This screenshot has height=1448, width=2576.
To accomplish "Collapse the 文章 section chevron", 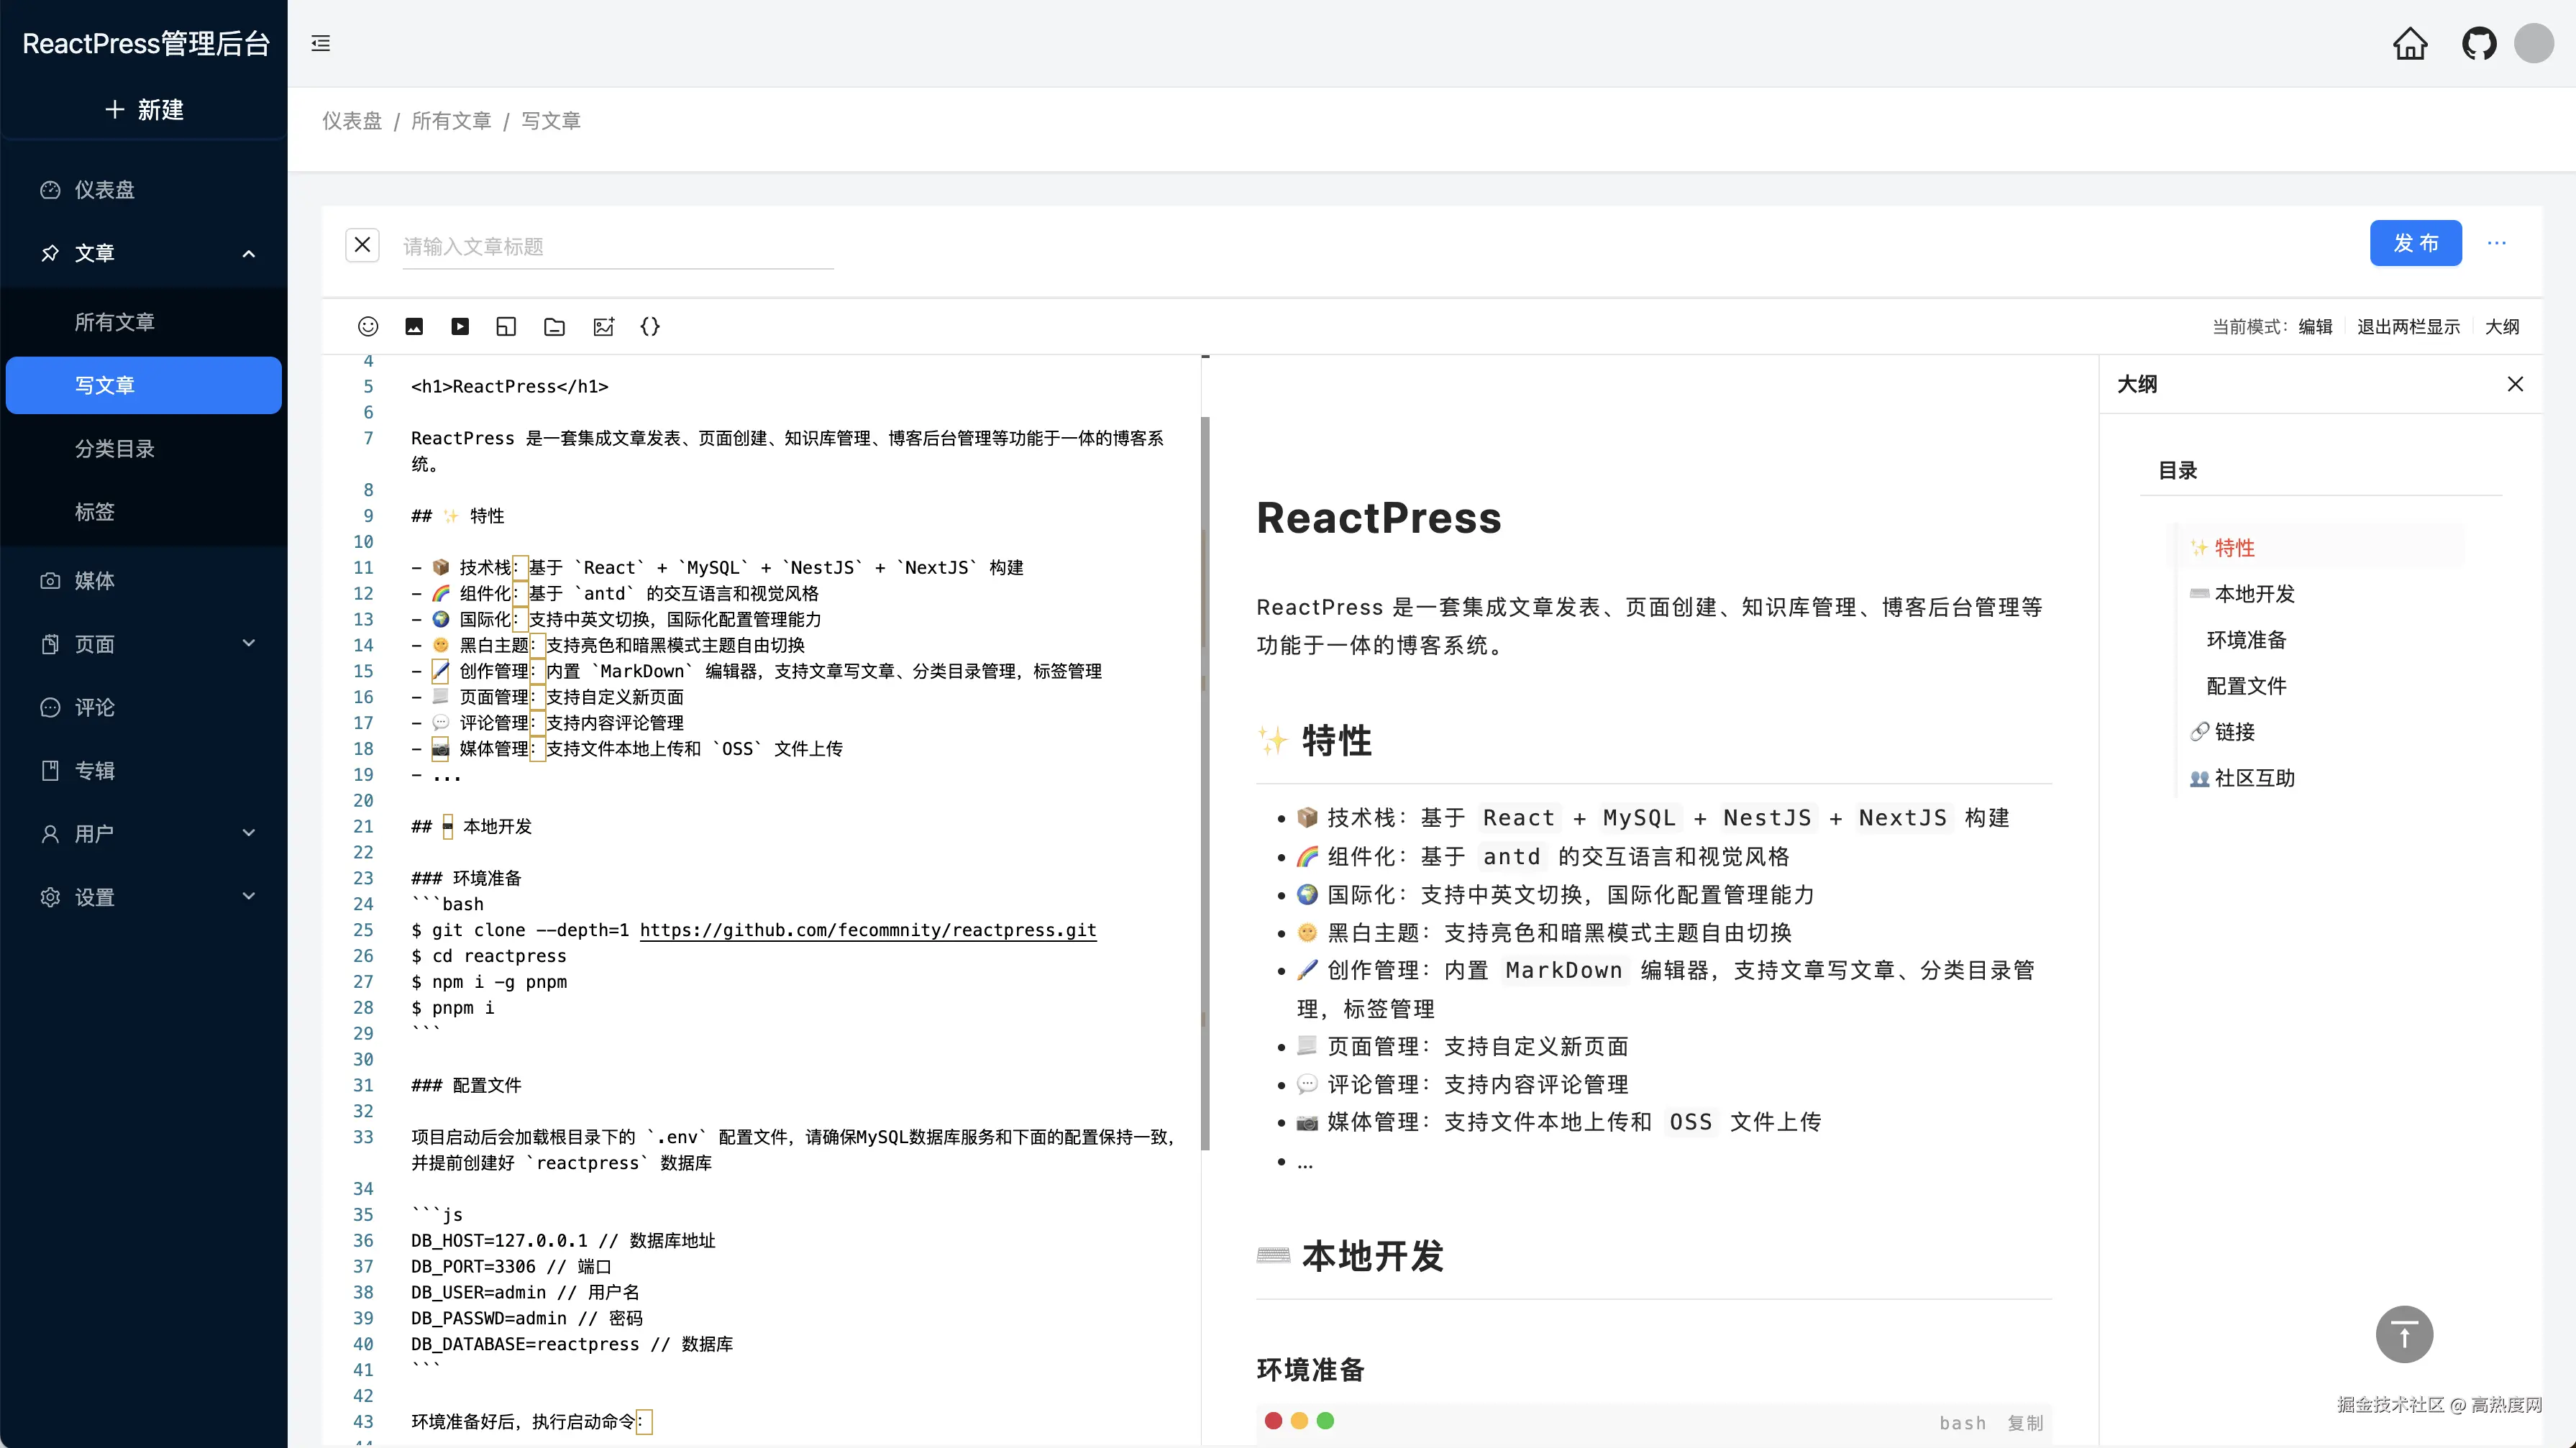I will pos(249,253).
